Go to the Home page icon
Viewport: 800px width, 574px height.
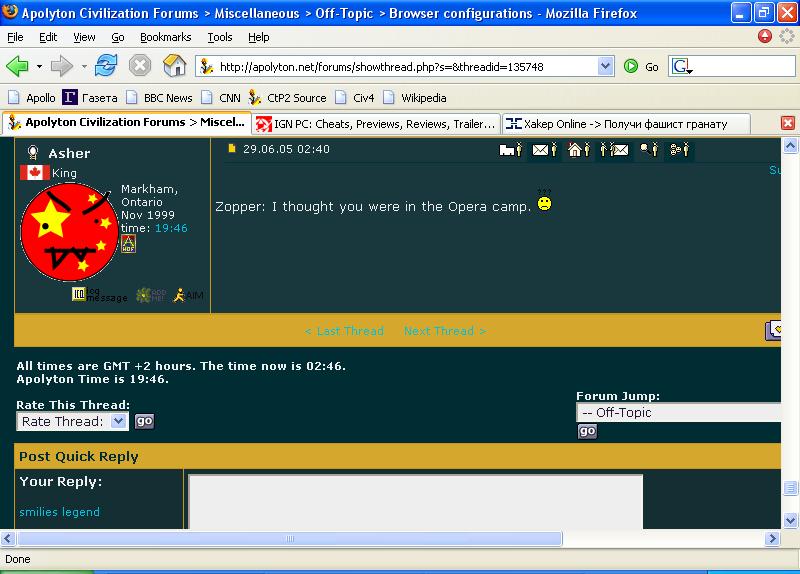coord(174,66)
